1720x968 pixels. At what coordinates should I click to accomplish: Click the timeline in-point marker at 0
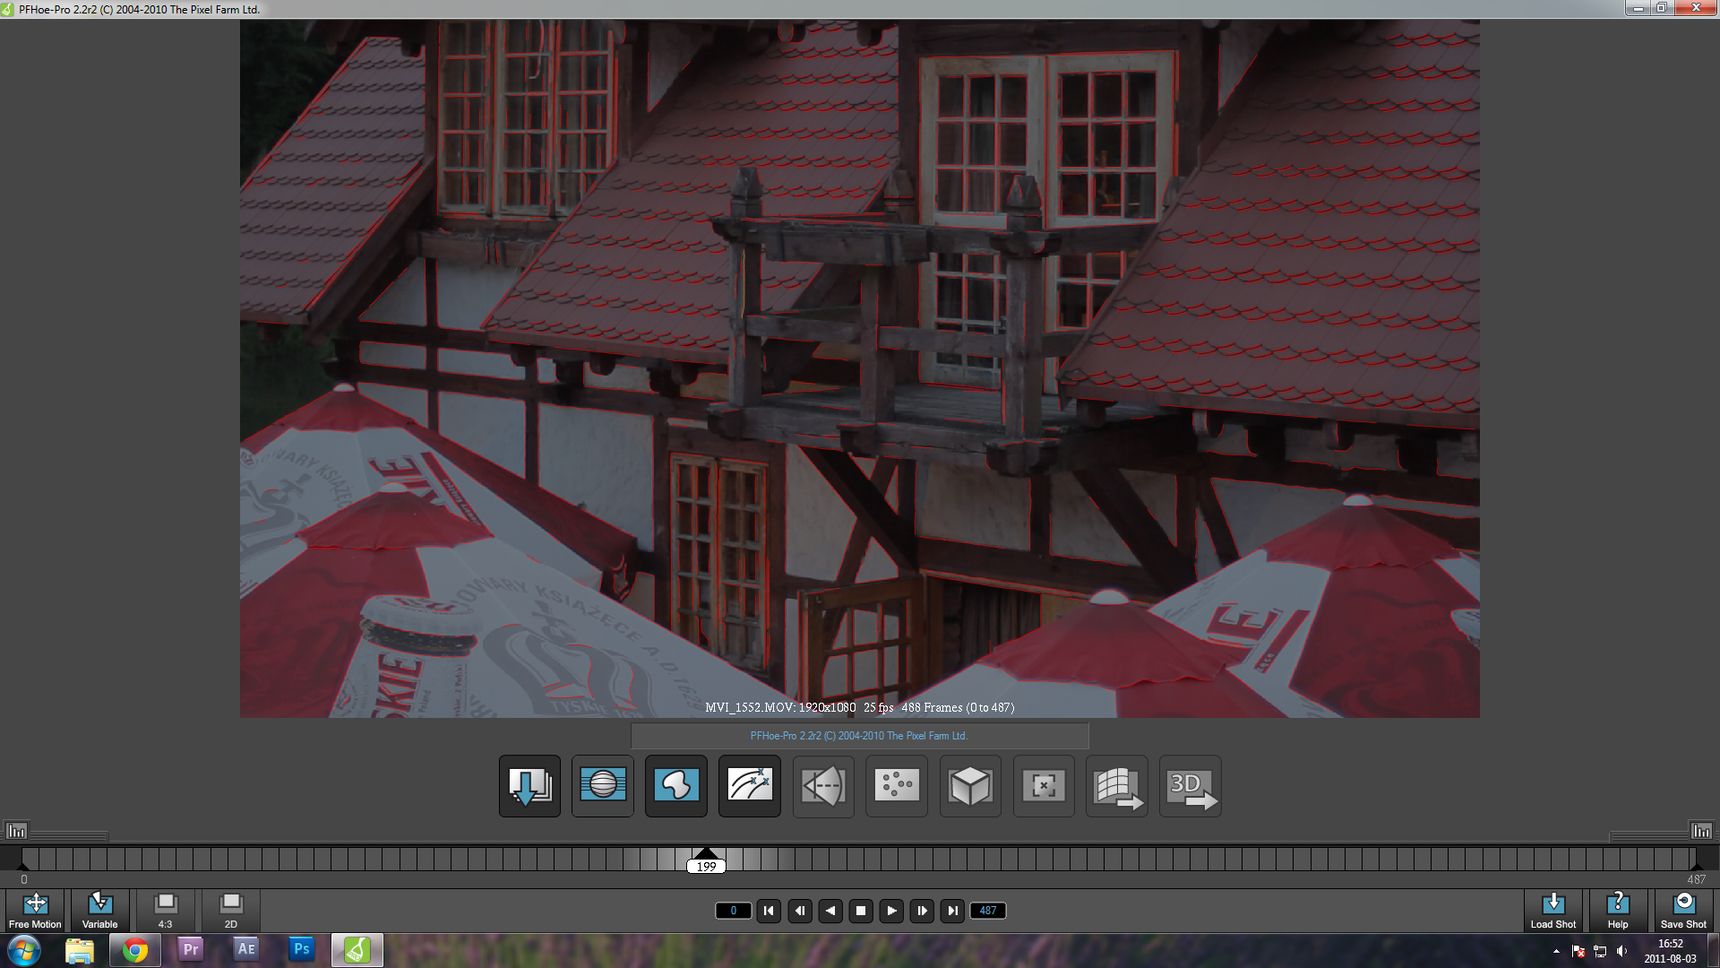pyautogui.click(x=24, y=866)
